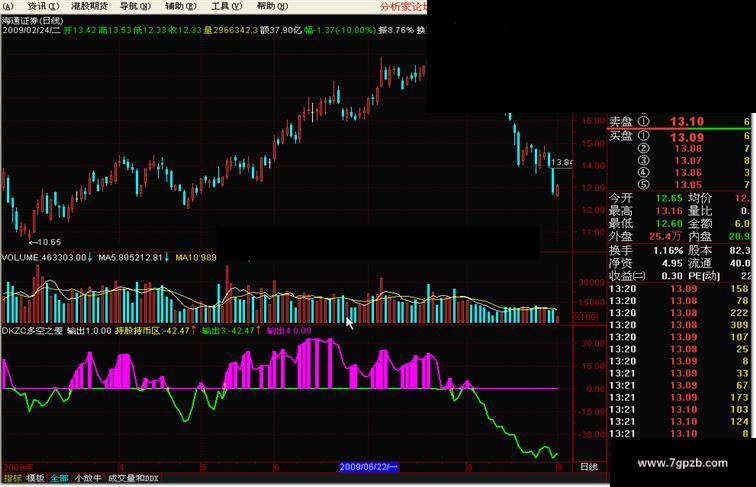Click the 均价 label
The image size is (756, 487).
tap(700, 198)
